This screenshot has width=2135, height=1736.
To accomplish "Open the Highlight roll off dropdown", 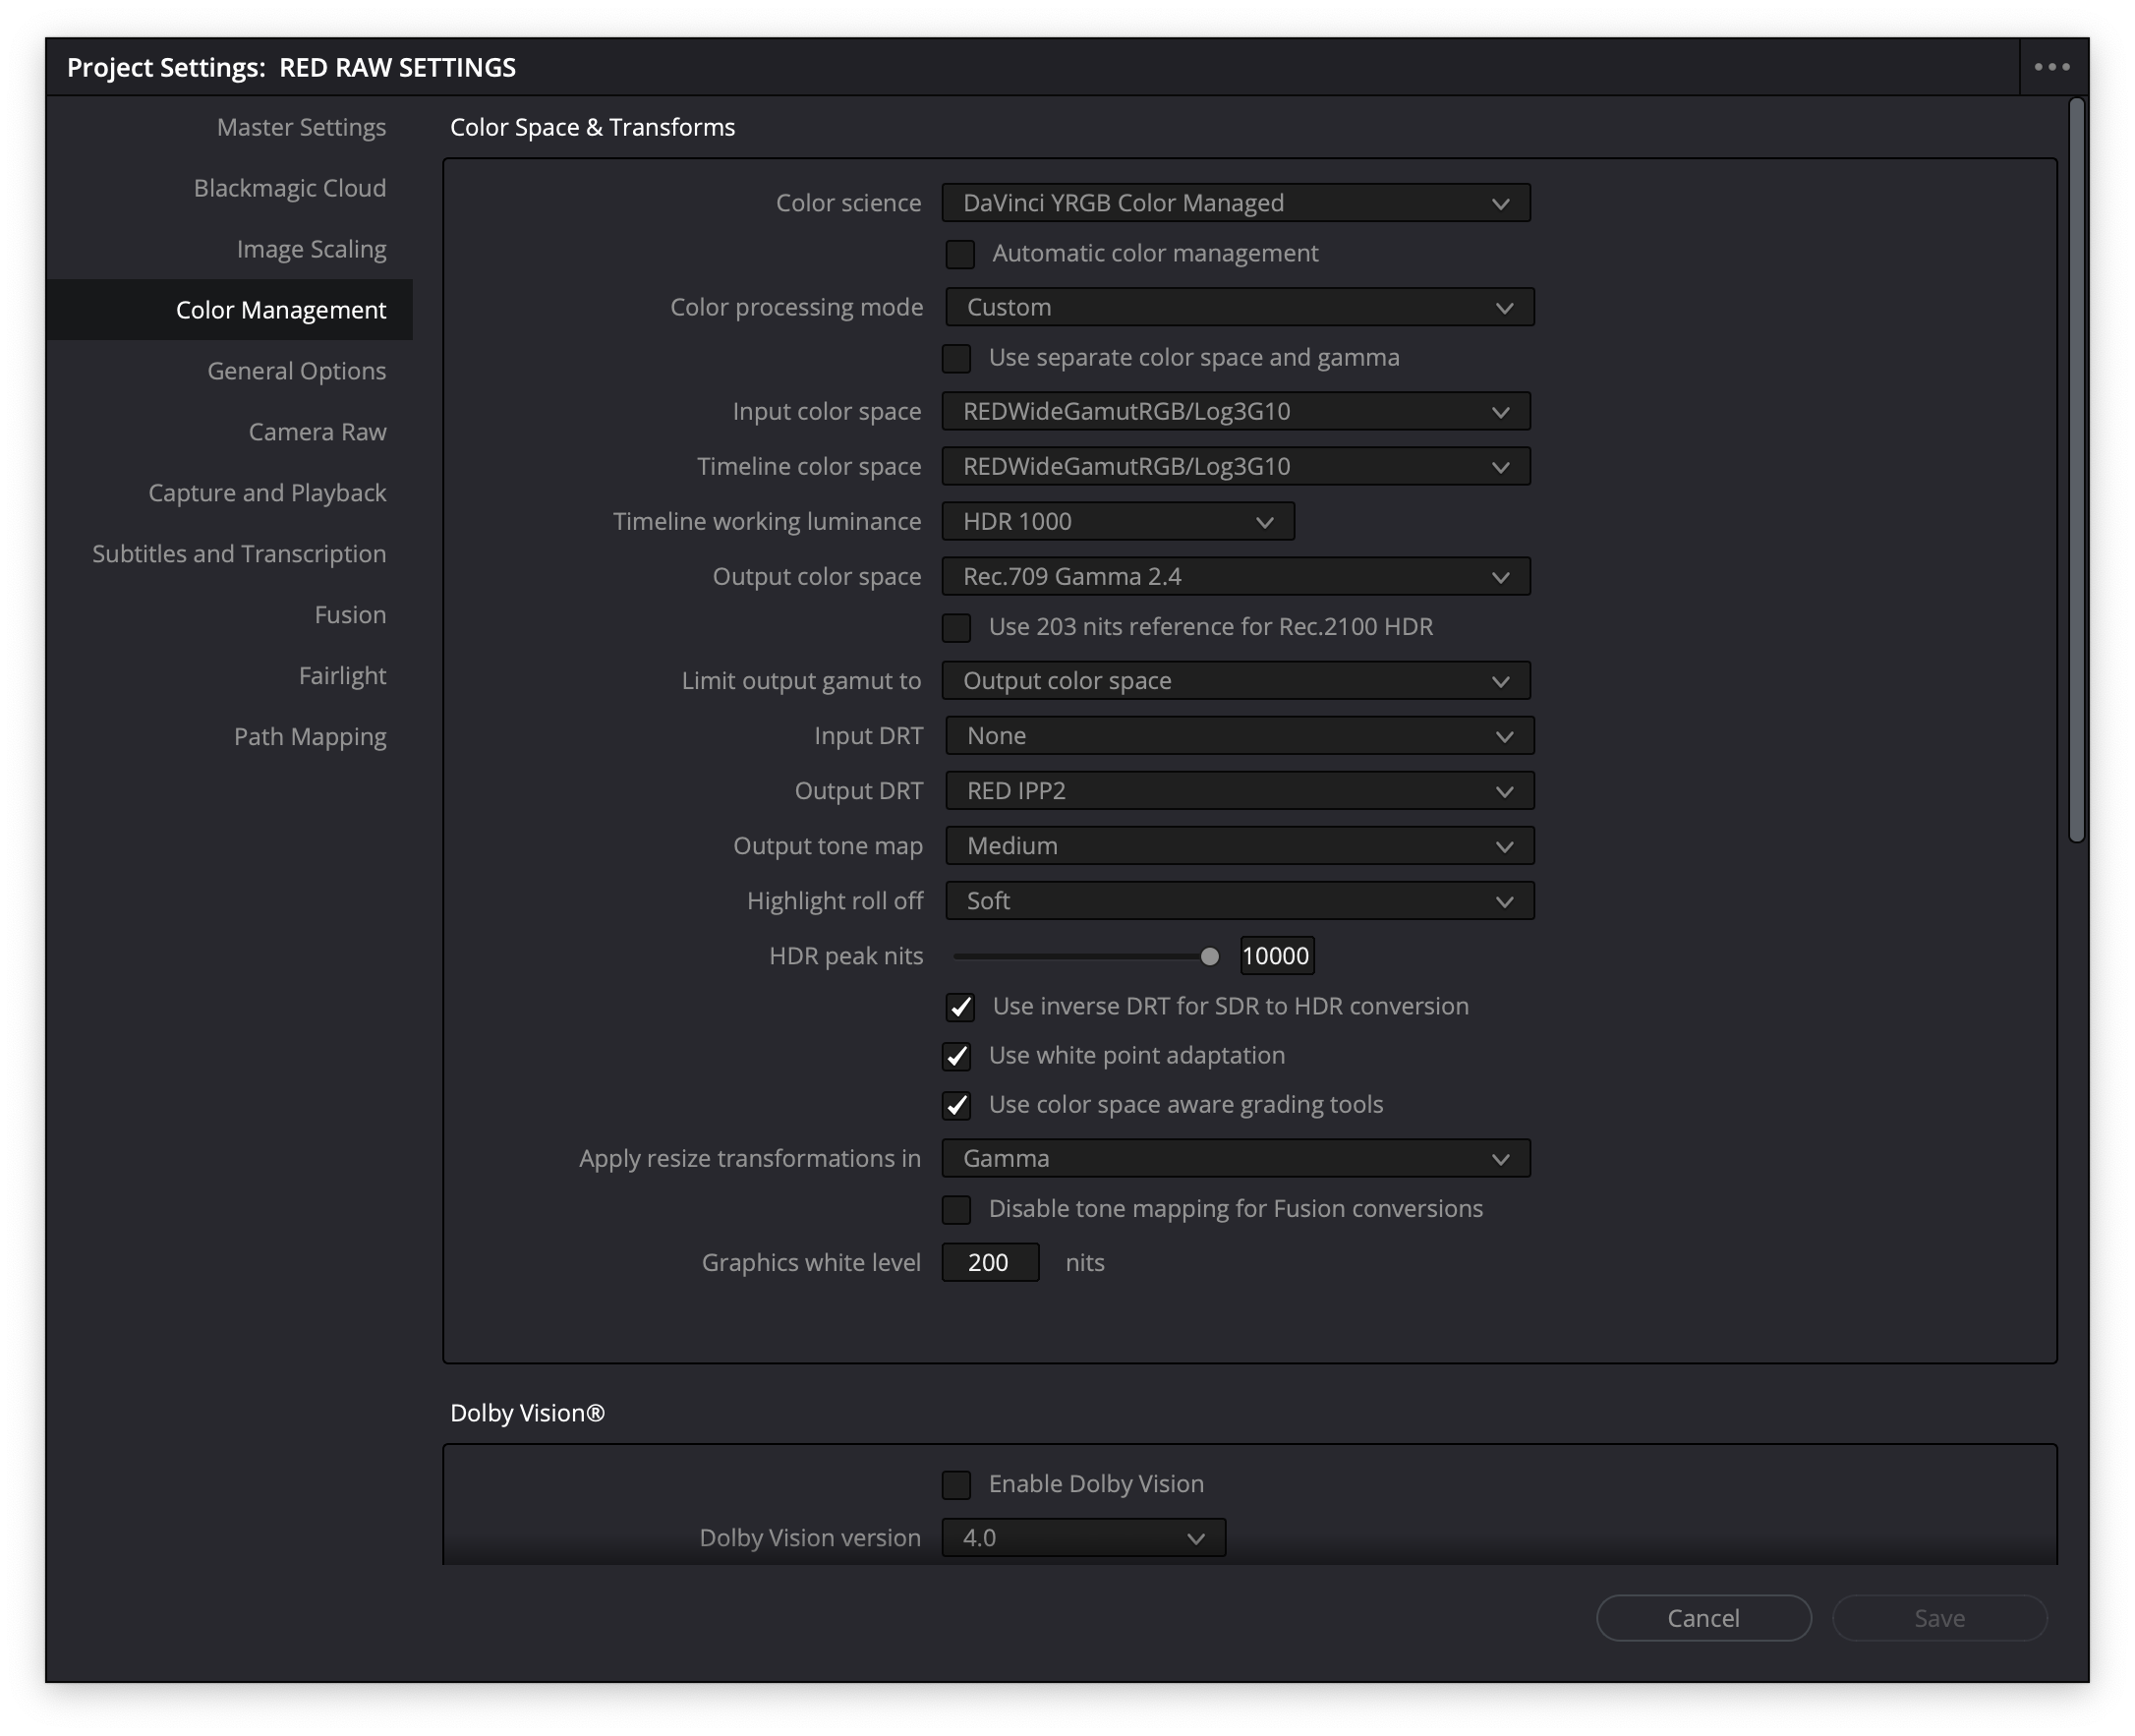I will click(1240, 900).
